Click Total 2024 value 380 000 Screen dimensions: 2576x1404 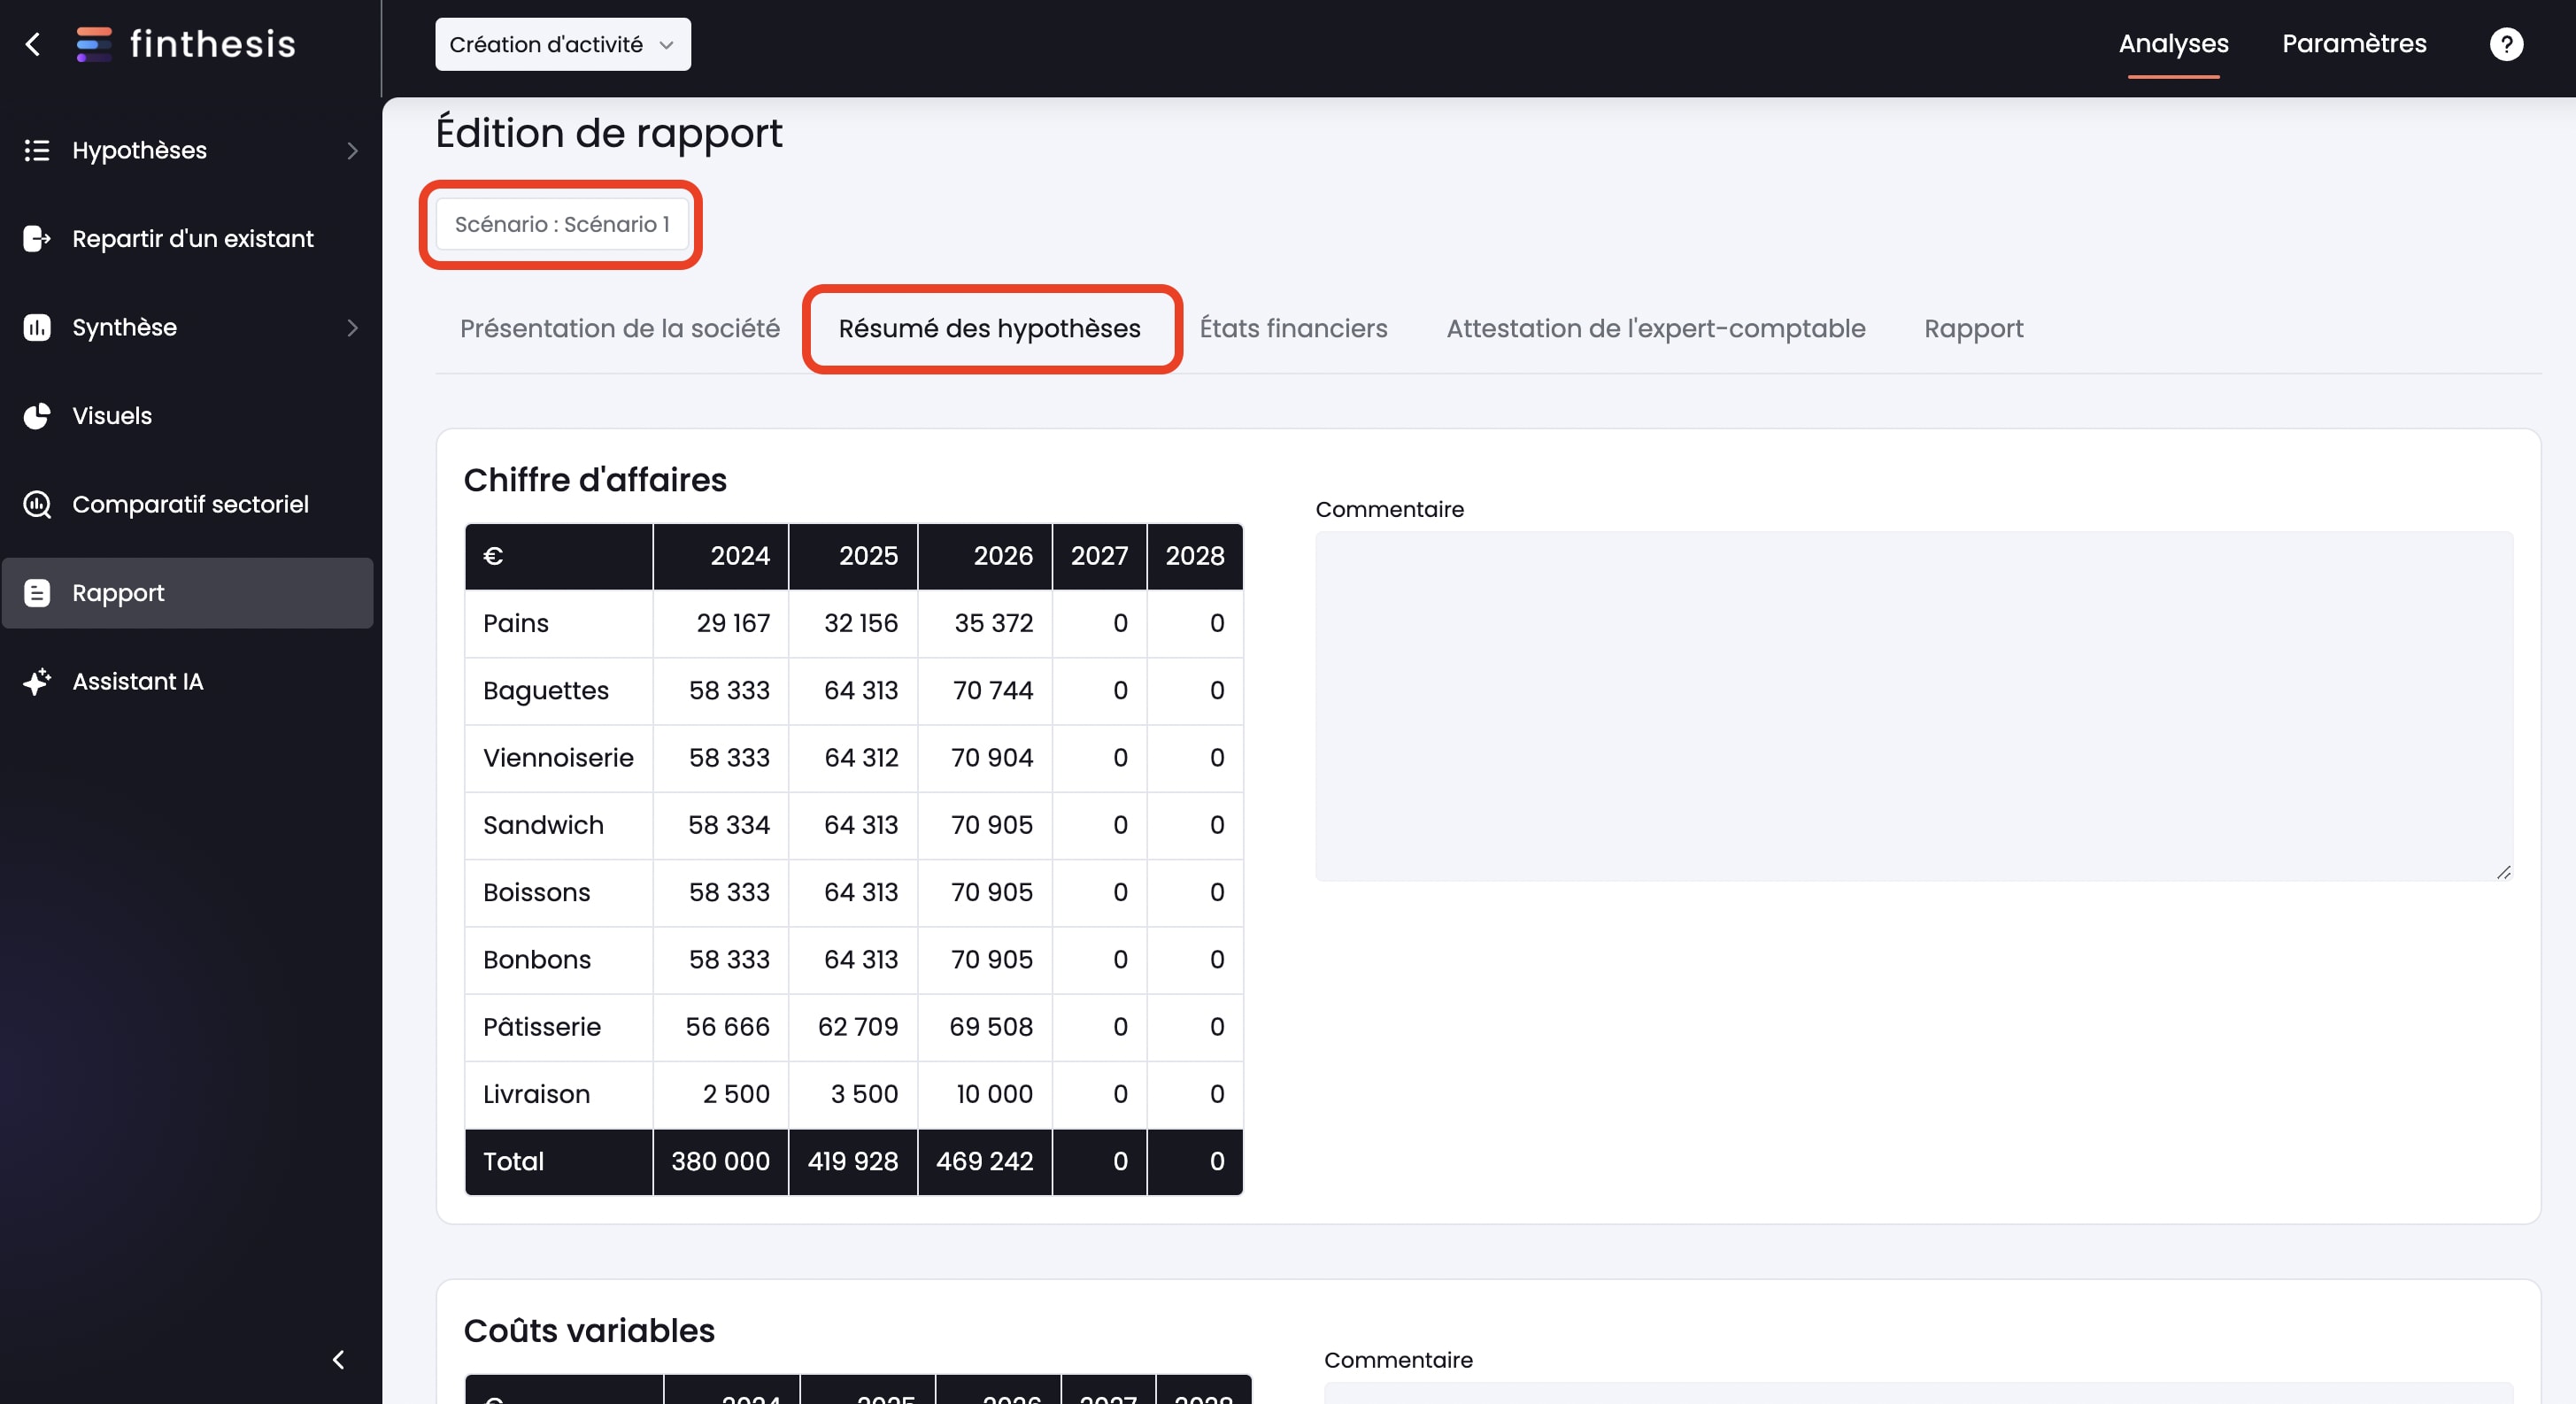click(x=720, y=1161)
